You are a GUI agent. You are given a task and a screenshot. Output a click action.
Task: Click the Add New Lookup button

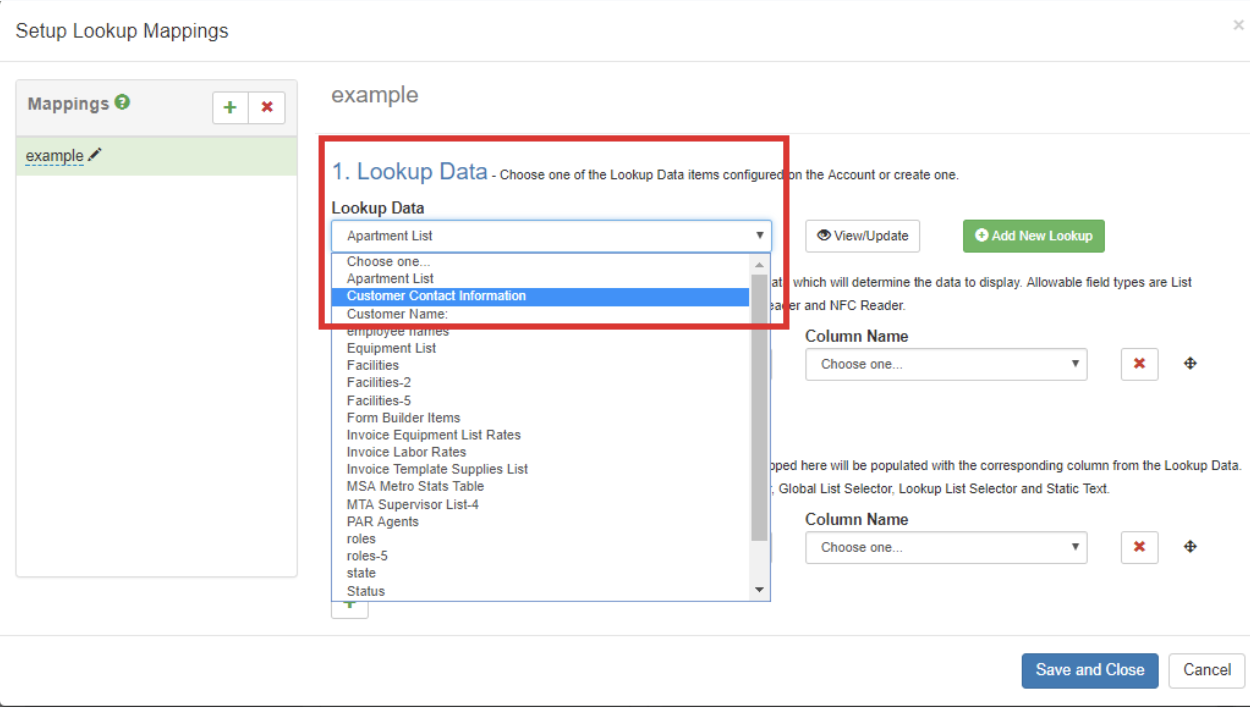tap(1033, 236)
